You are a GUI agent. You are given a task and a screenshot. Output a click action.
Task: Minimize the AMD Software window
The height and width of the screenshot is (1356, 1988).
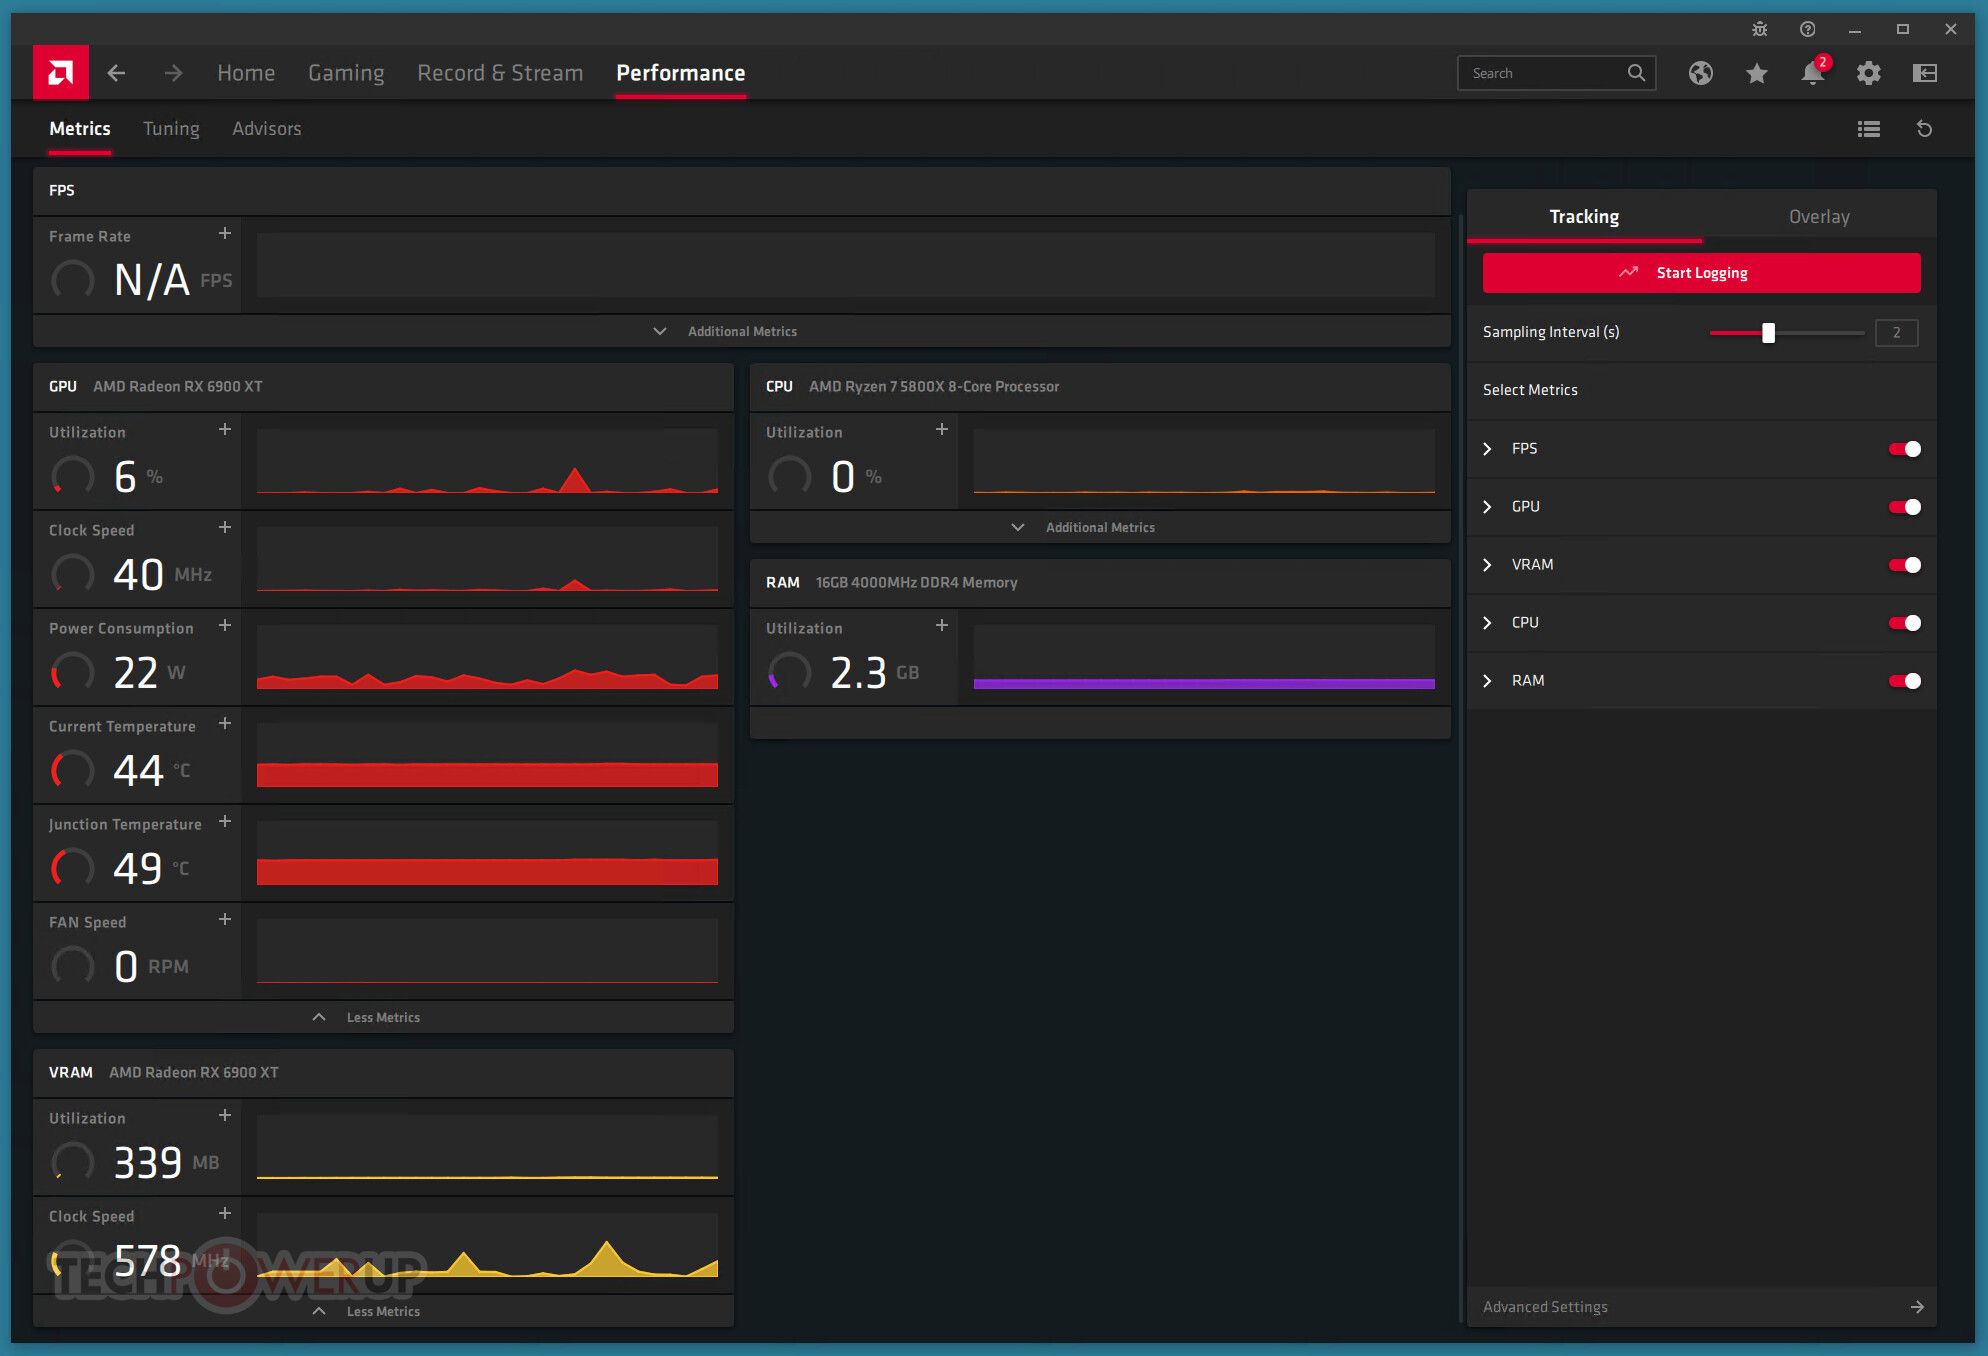click(1855, 29)
